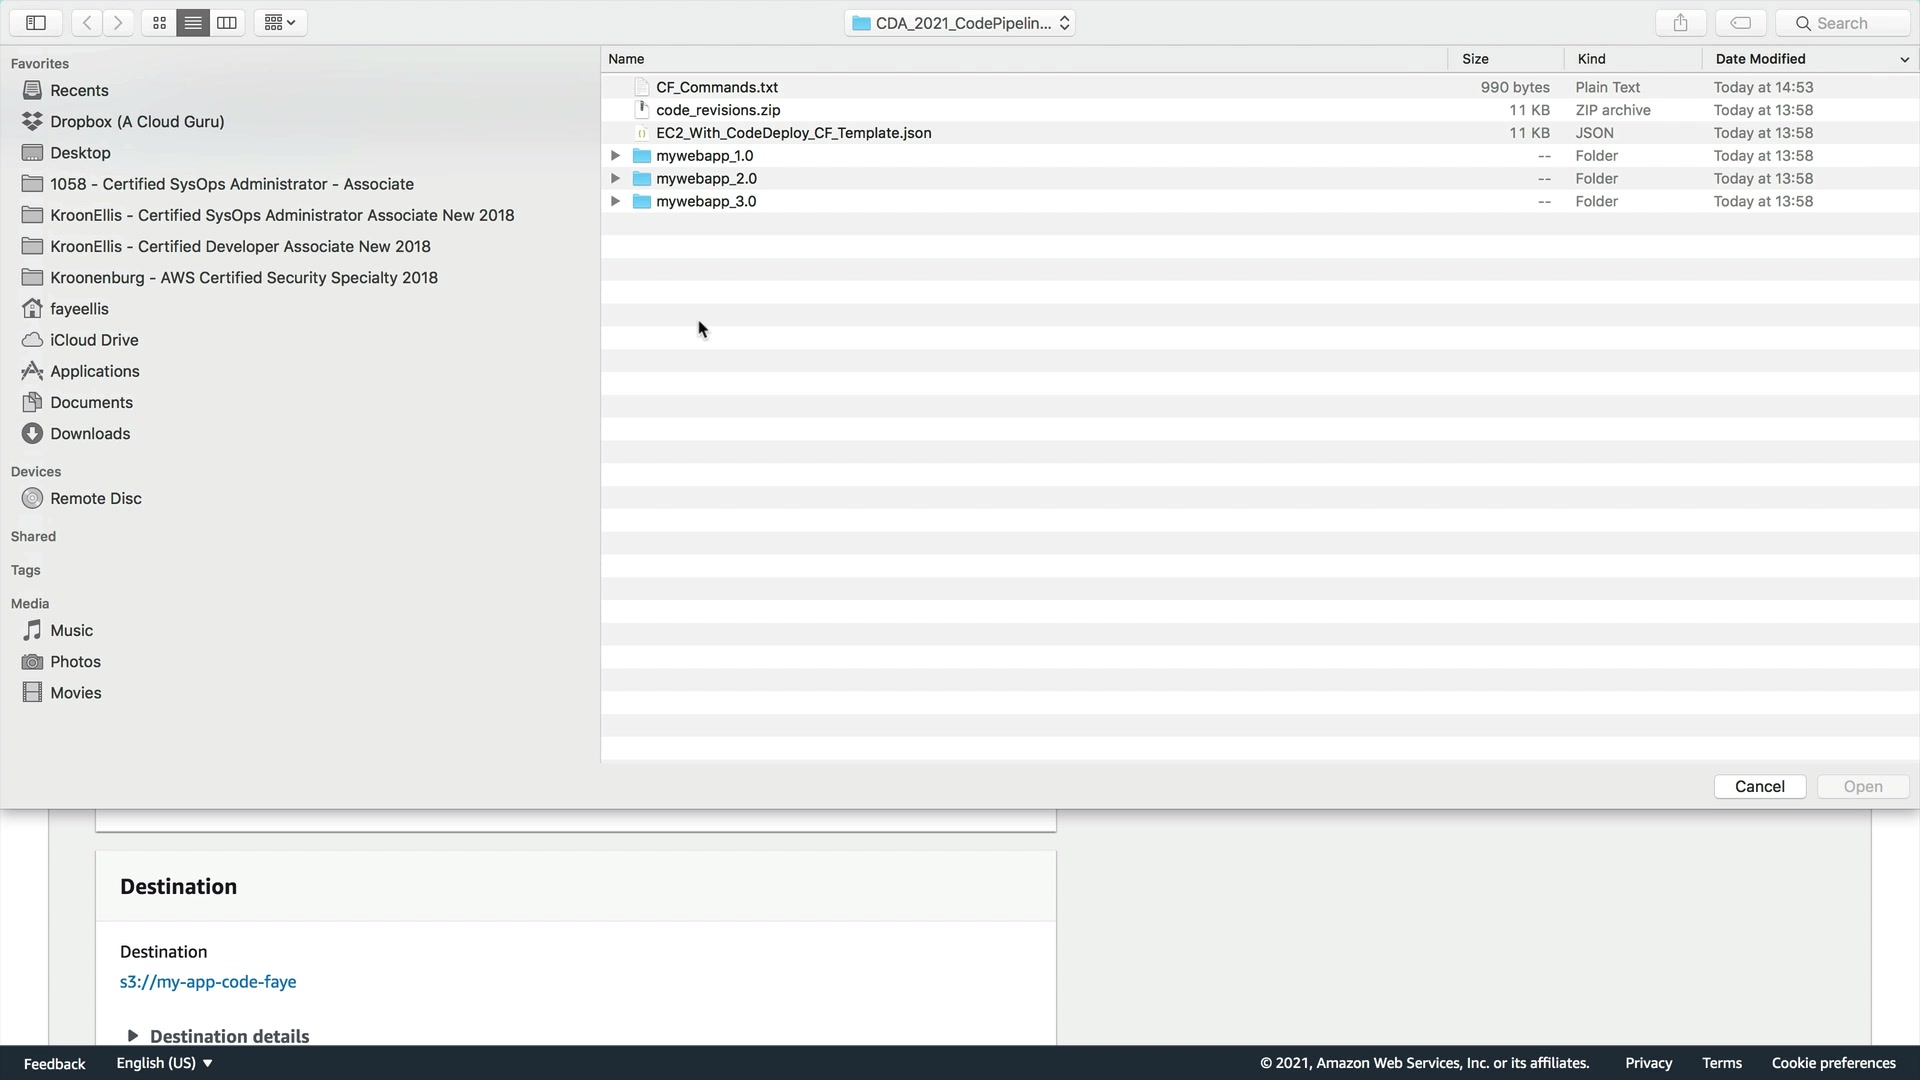This screenshot has height=1080, width=1920.
Task: Select the code_revisions.zip file
Action: coord(718,110)
